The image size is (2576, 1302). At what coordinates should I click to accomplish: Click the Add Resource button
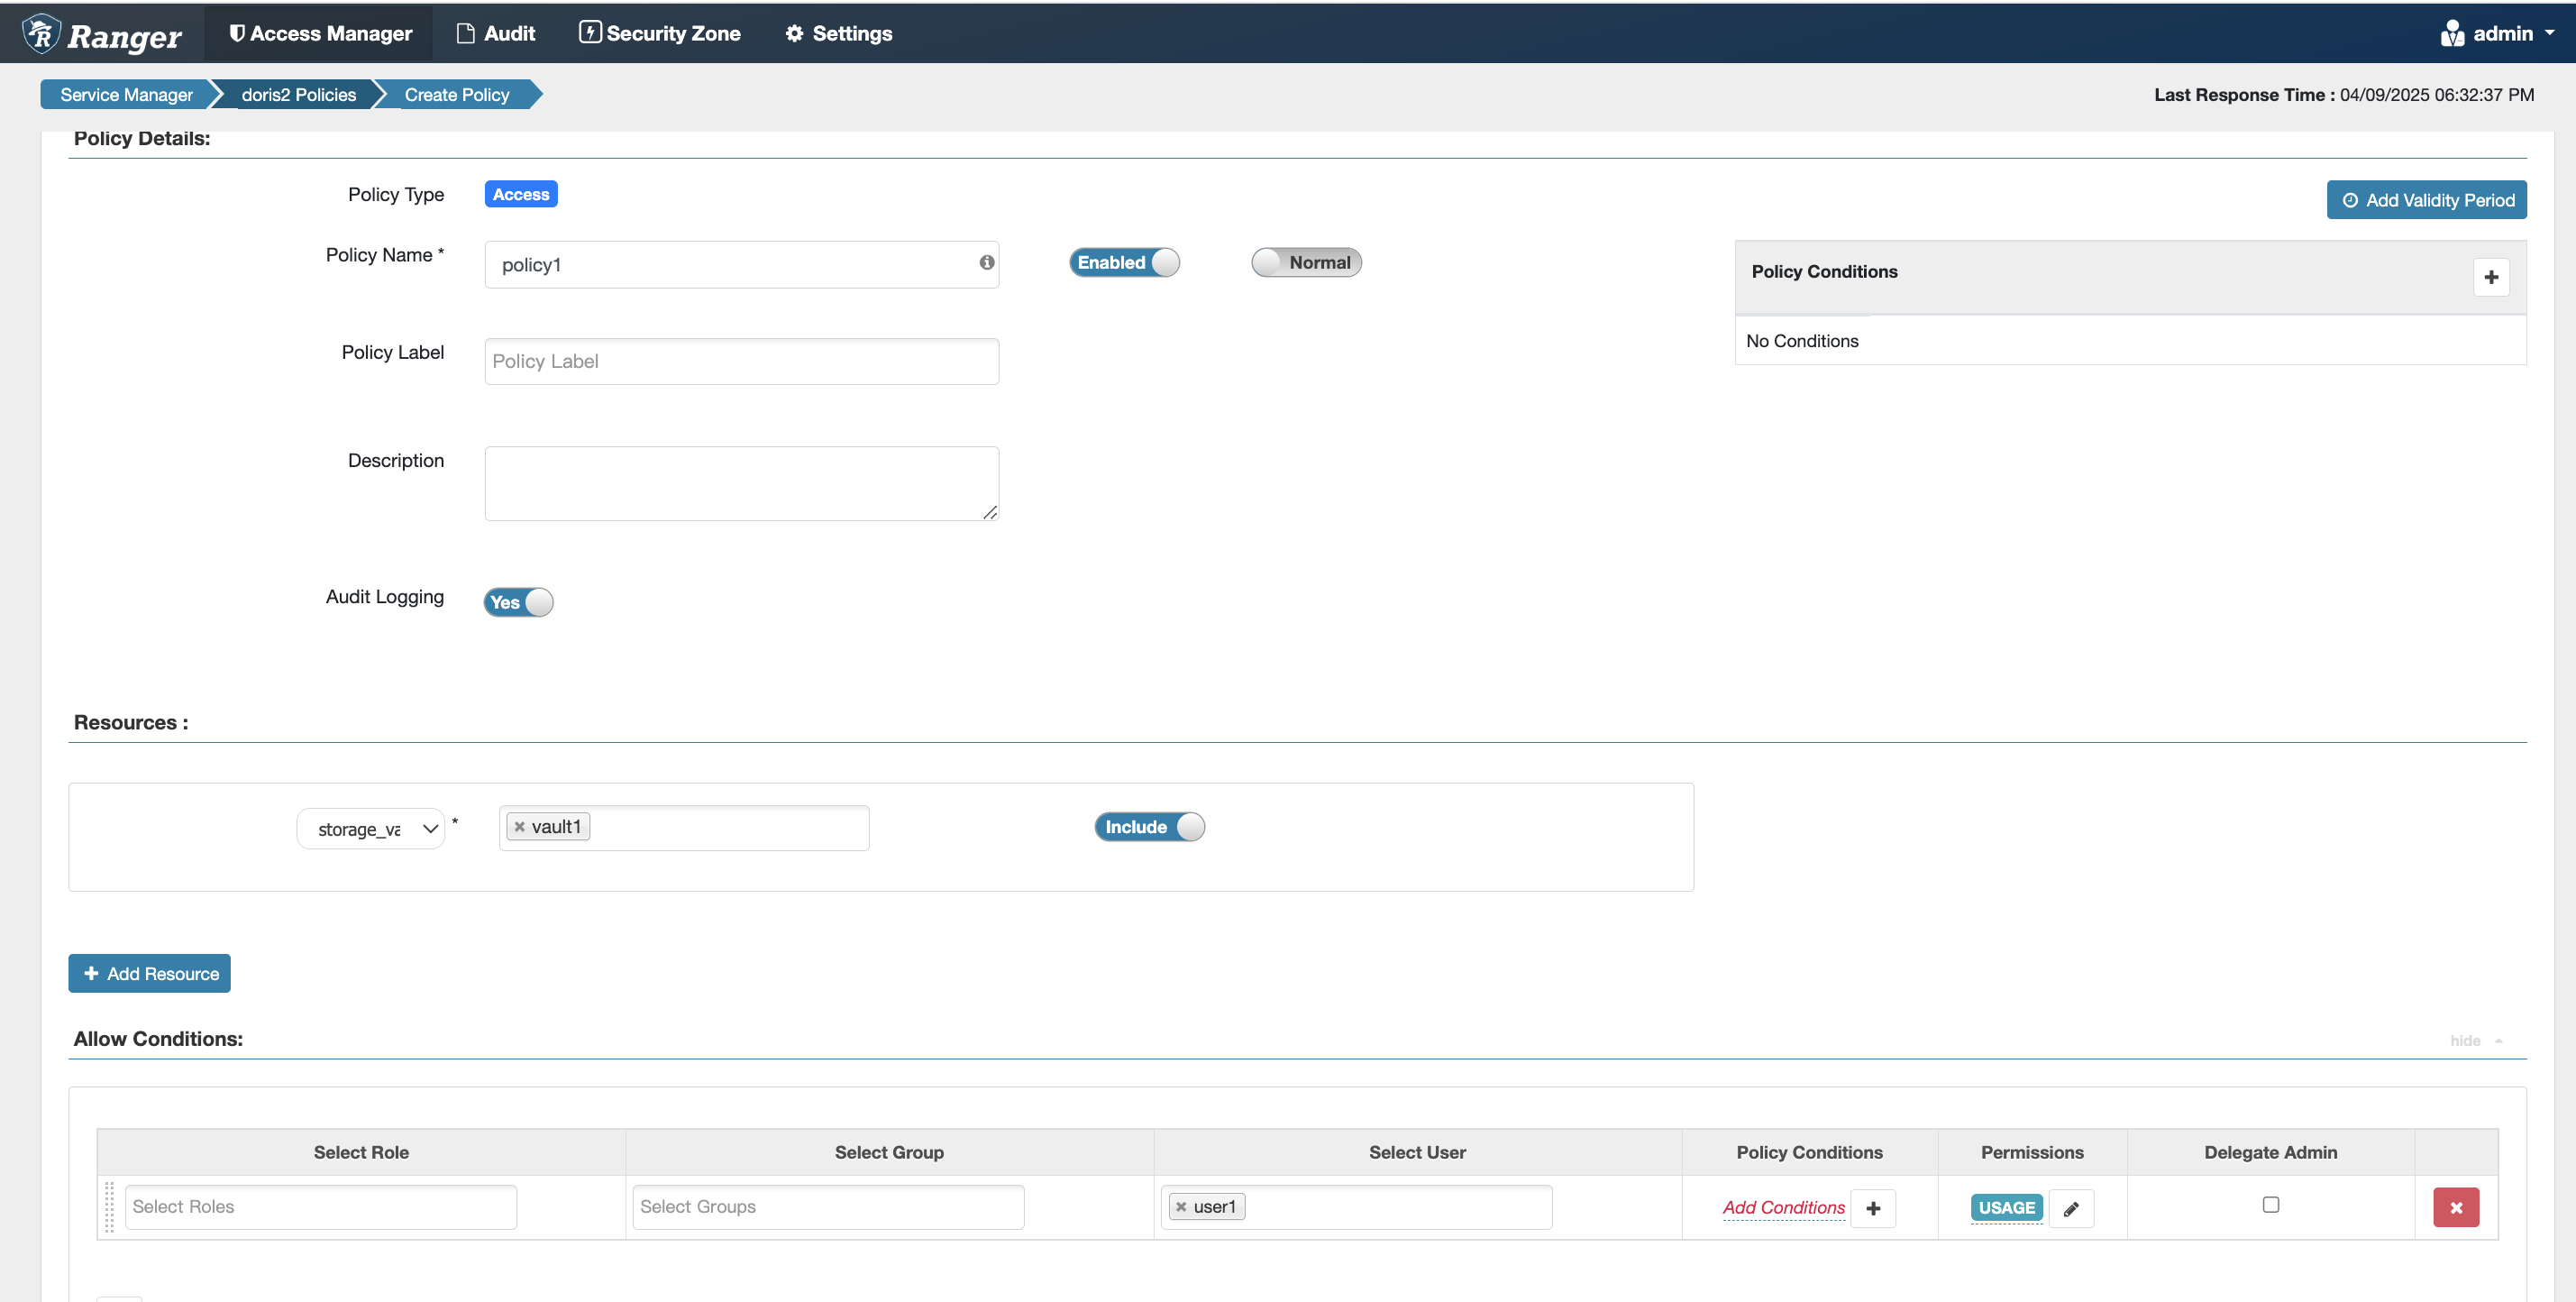pos(150,974)
